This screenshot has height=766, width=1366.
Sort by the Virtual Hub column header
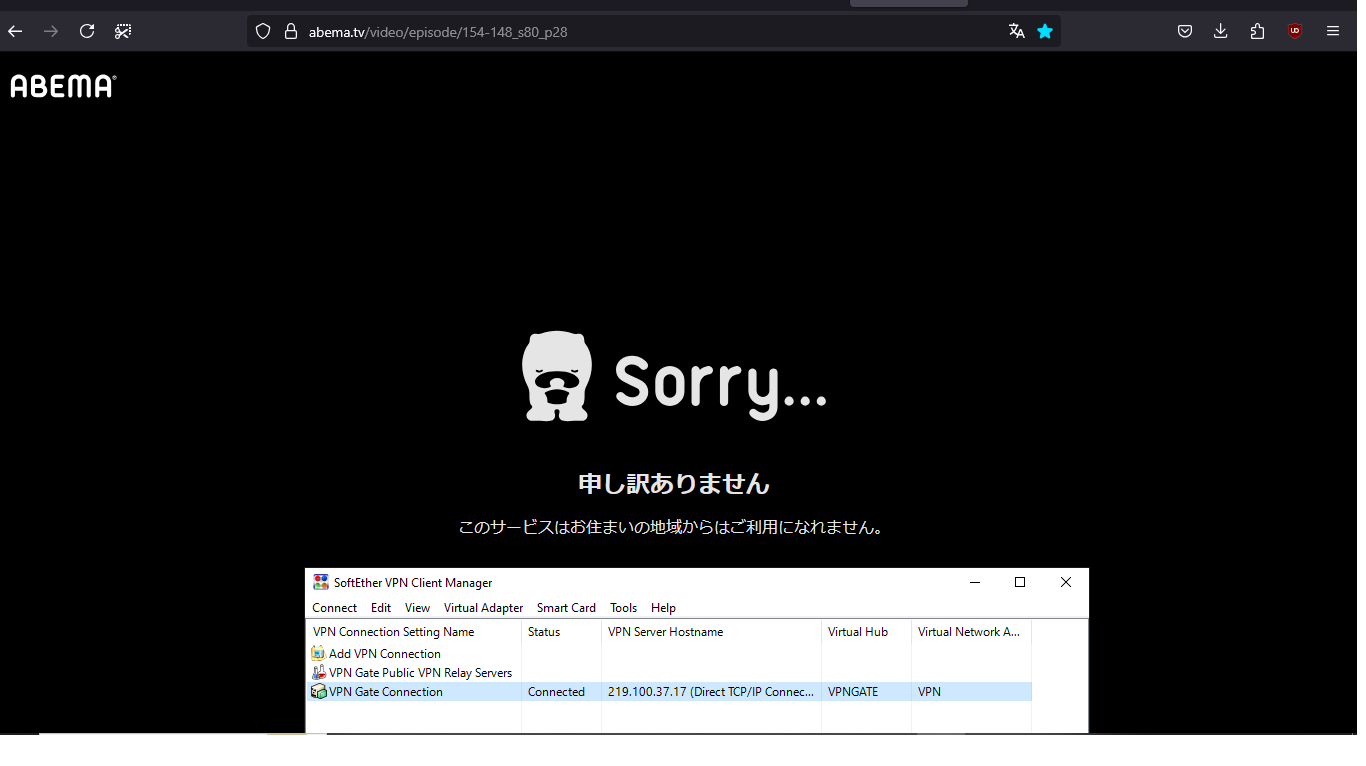(x=866, y=632)
